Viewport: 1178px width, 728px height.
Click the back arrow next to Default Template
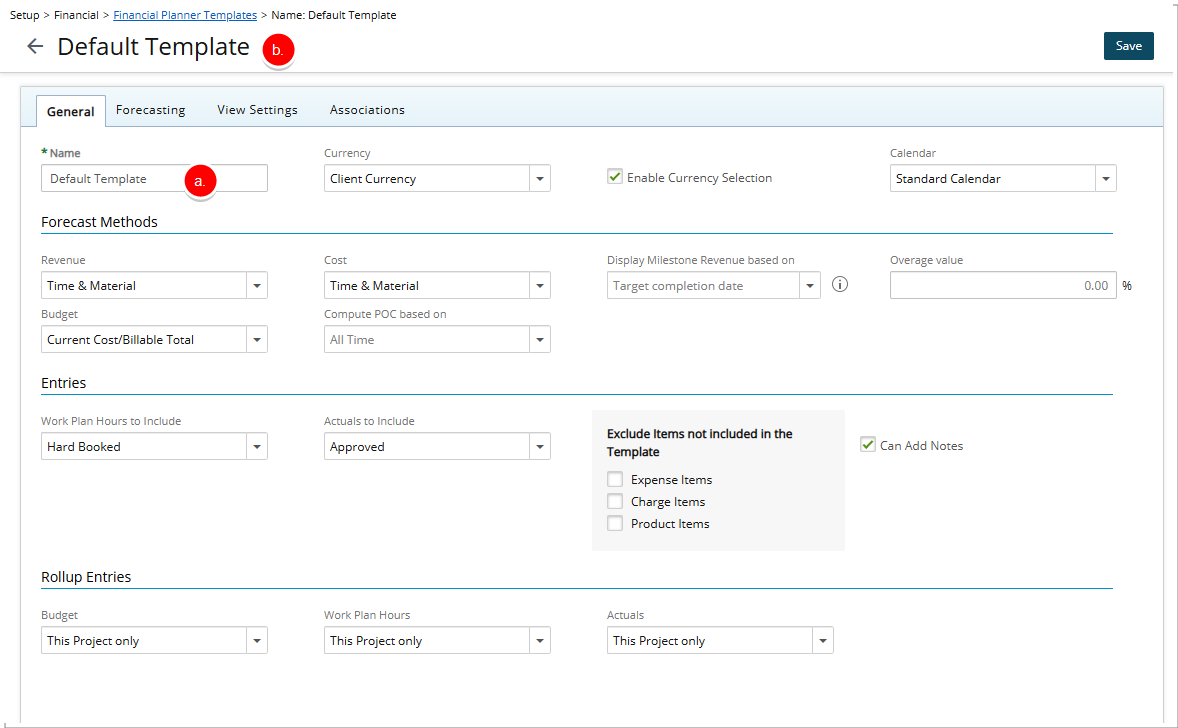coord(35,46)
